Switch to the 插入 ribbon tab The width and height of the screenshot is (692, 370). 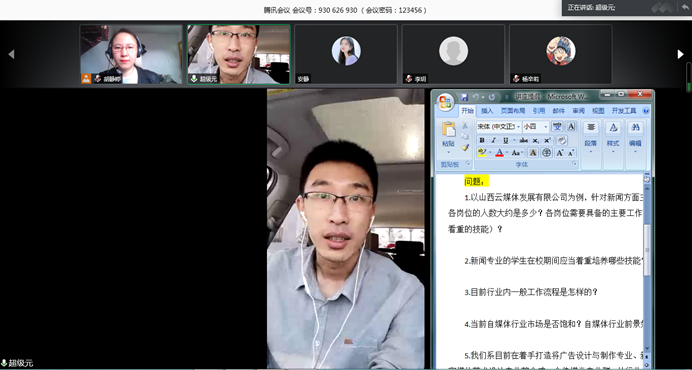point(487,111)
